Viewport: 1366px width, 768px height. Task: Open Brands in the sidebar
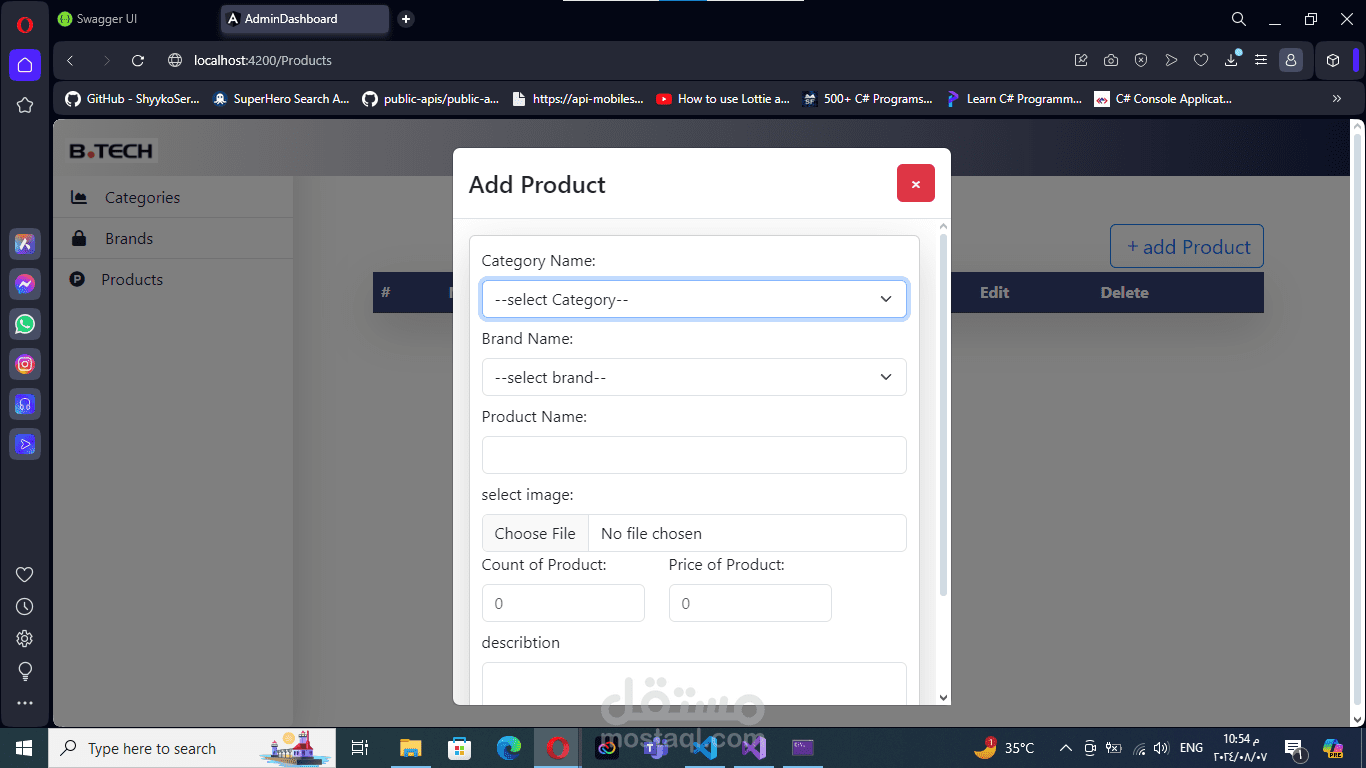pyautogui.click(x=129, y=238)
